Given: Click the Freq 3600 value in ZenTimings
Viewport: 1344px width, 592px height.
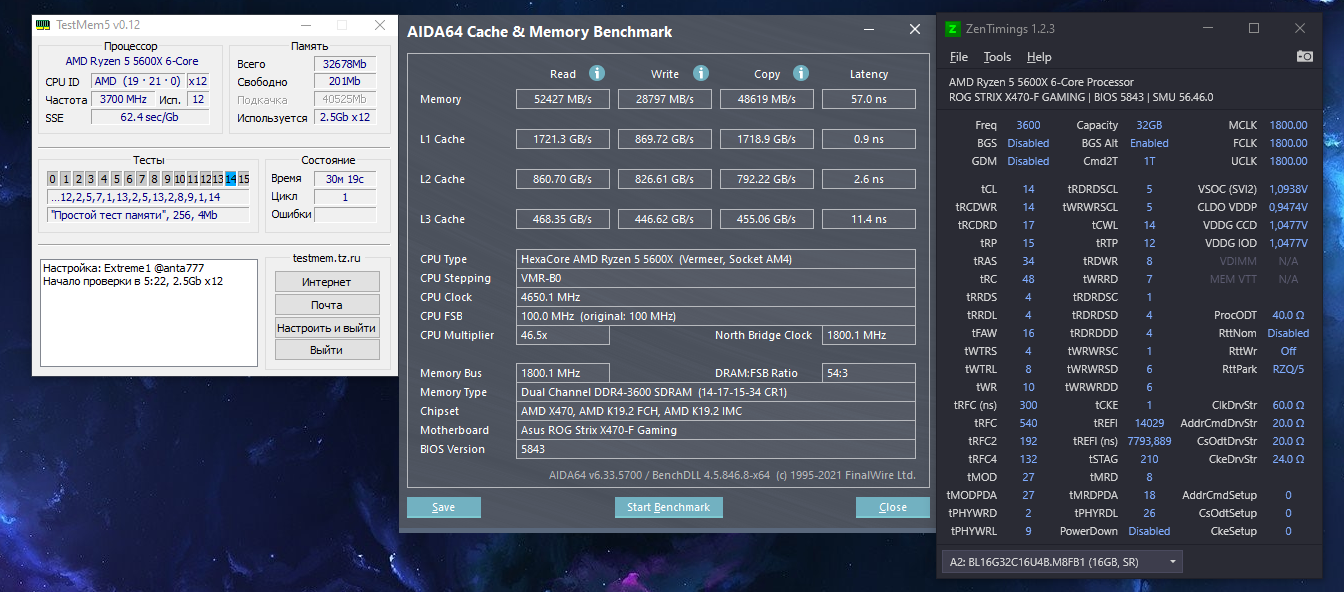Looking at the screenshot, I should coord(1028,125).
